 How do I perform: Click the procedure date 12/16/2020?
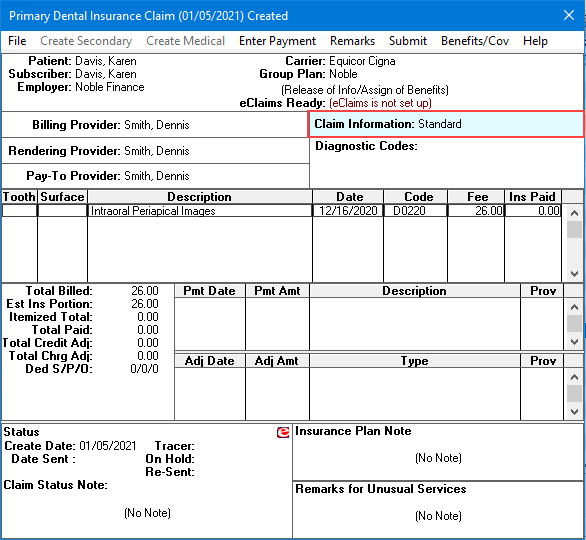coord(348,211)
